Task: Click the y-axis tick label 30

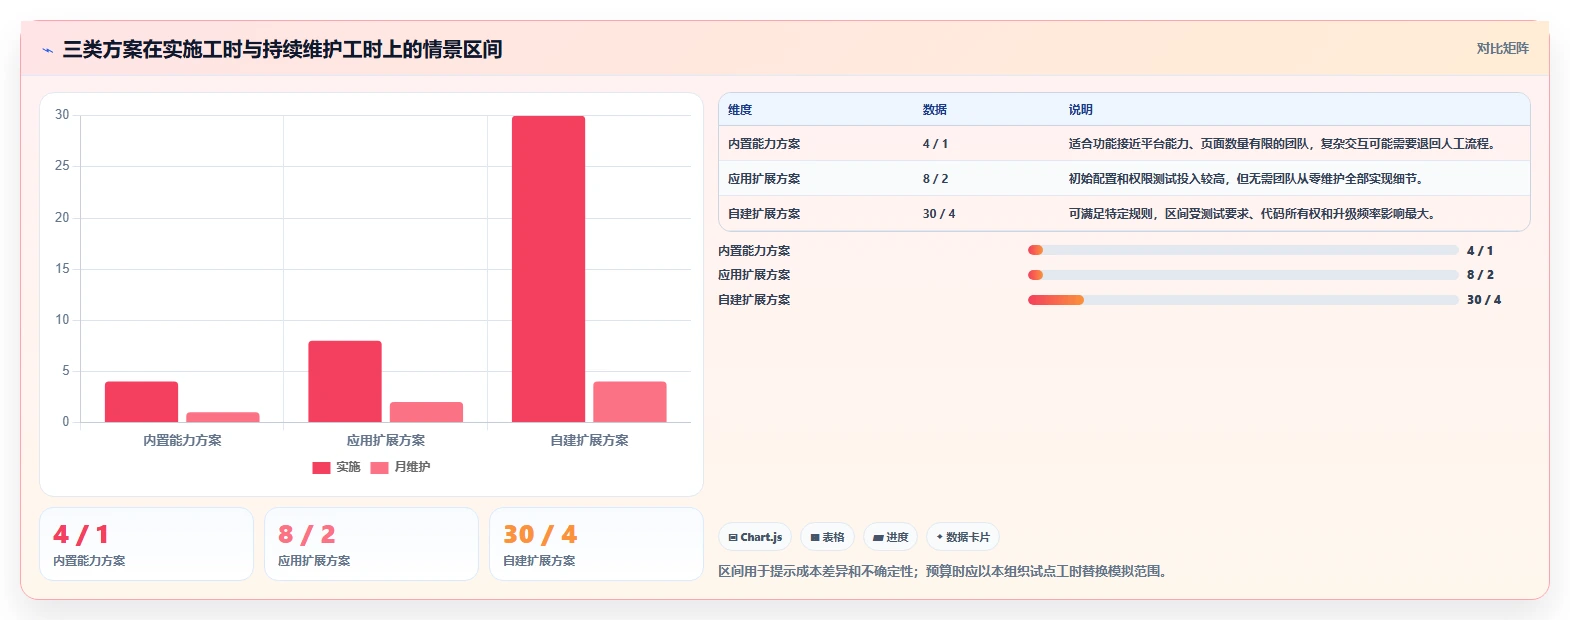Action: click(x=62, y=115)
